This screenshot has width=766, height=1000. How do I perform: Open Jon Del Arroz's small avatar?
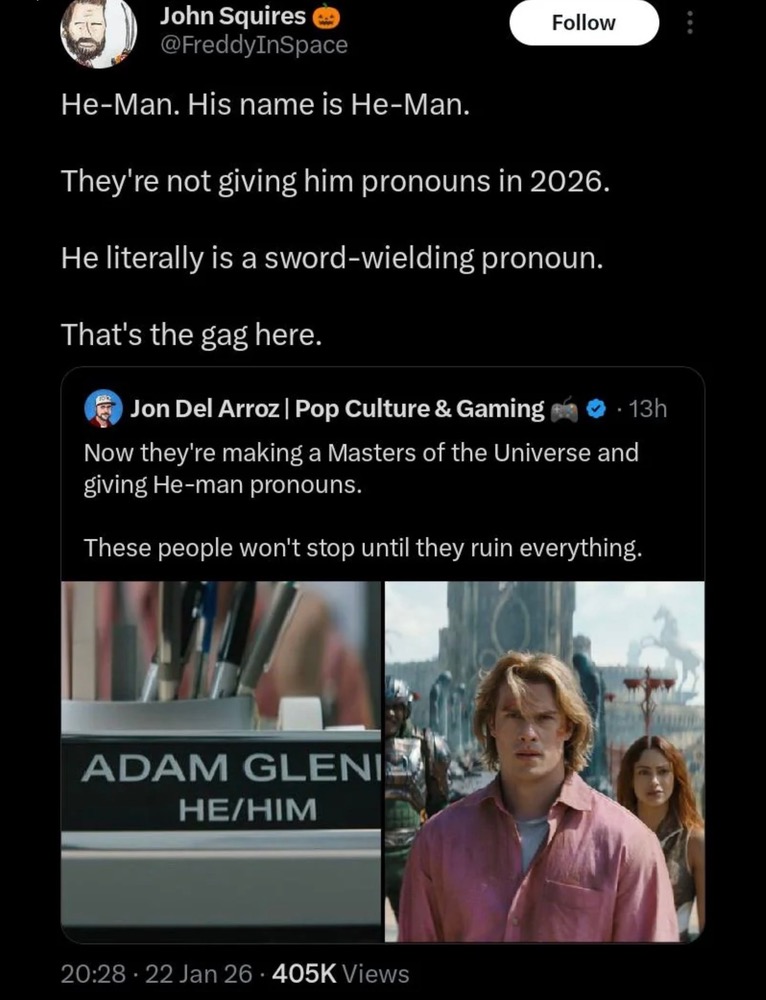pyautogui.click(x=103, y=408)
